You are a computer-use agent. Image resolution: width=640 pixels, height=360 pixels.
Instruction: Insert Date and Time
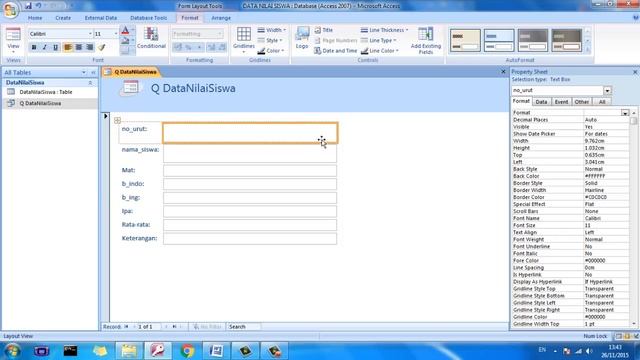(x=336, y=51)
